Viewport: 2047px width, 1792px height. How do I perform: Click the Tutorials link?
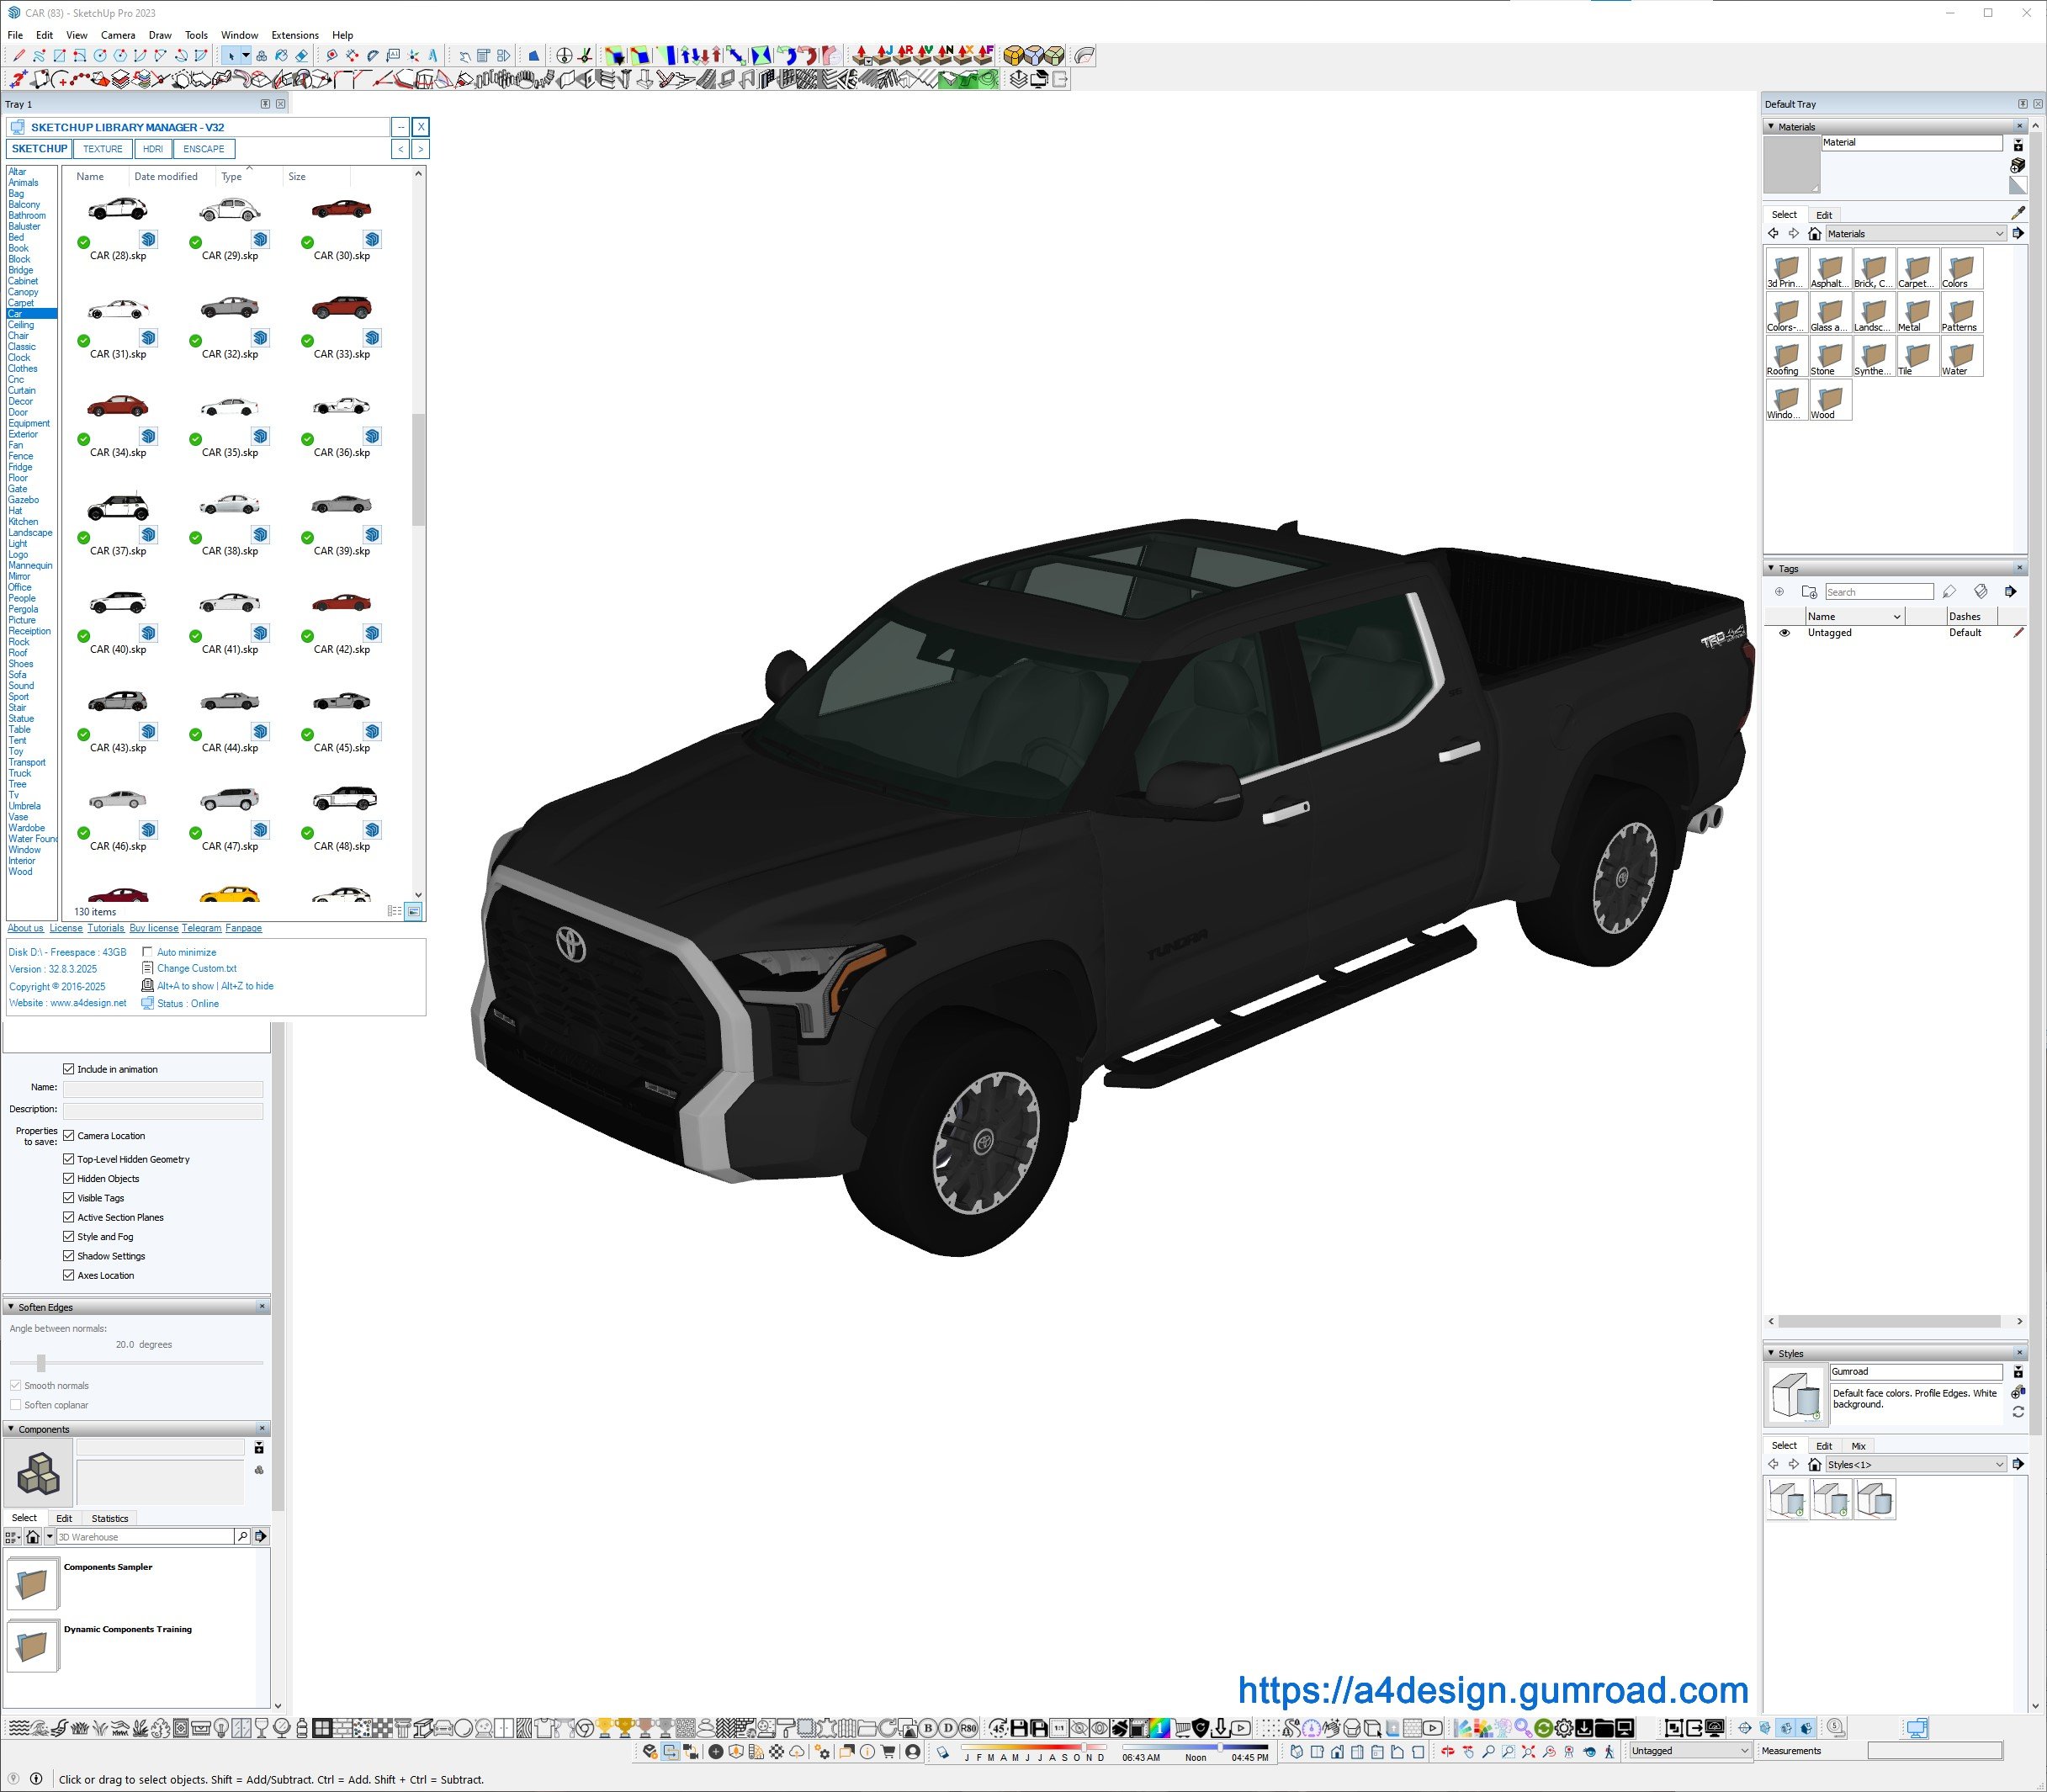[105, 928]
